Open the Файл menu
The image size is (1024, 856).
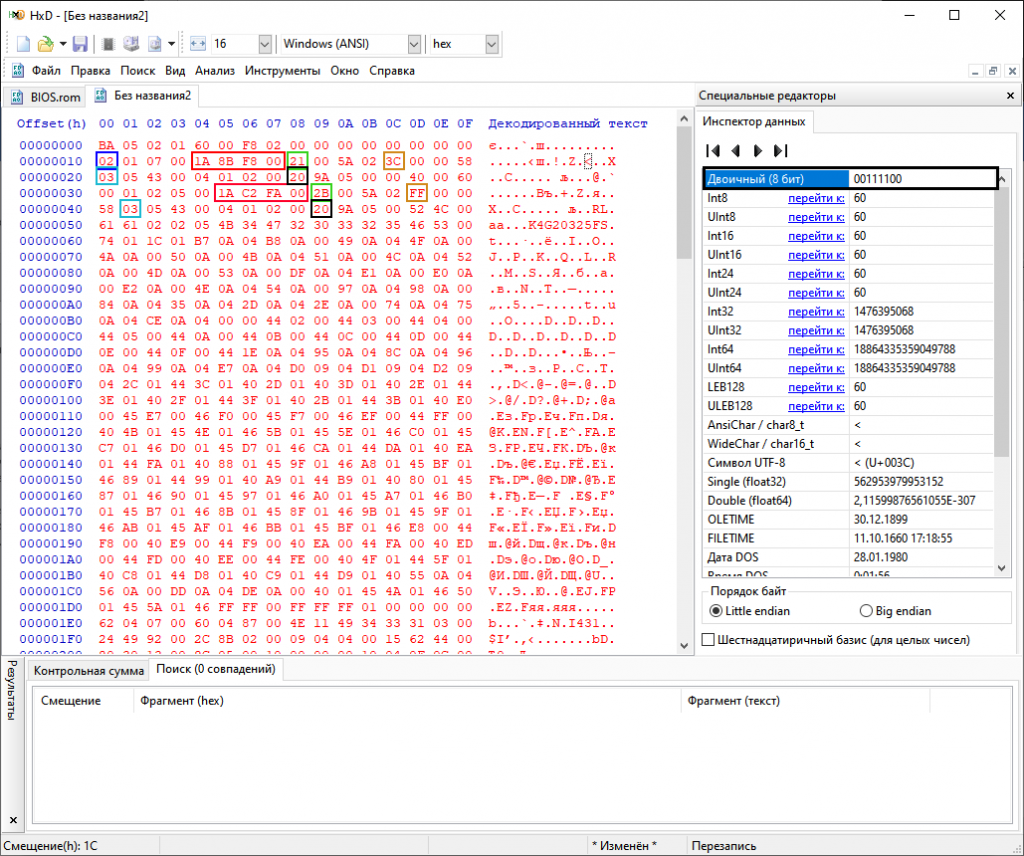pyautogui.click(x=46, y=71)
